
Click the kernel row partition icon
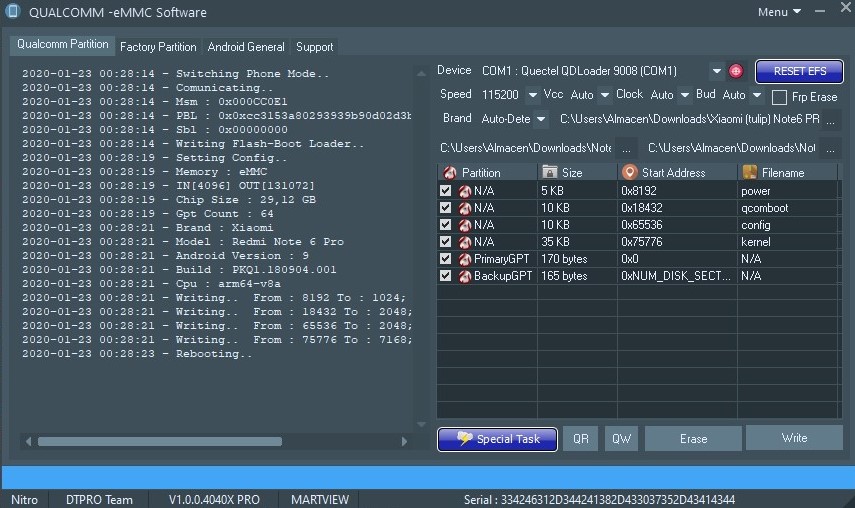(465, 242)
